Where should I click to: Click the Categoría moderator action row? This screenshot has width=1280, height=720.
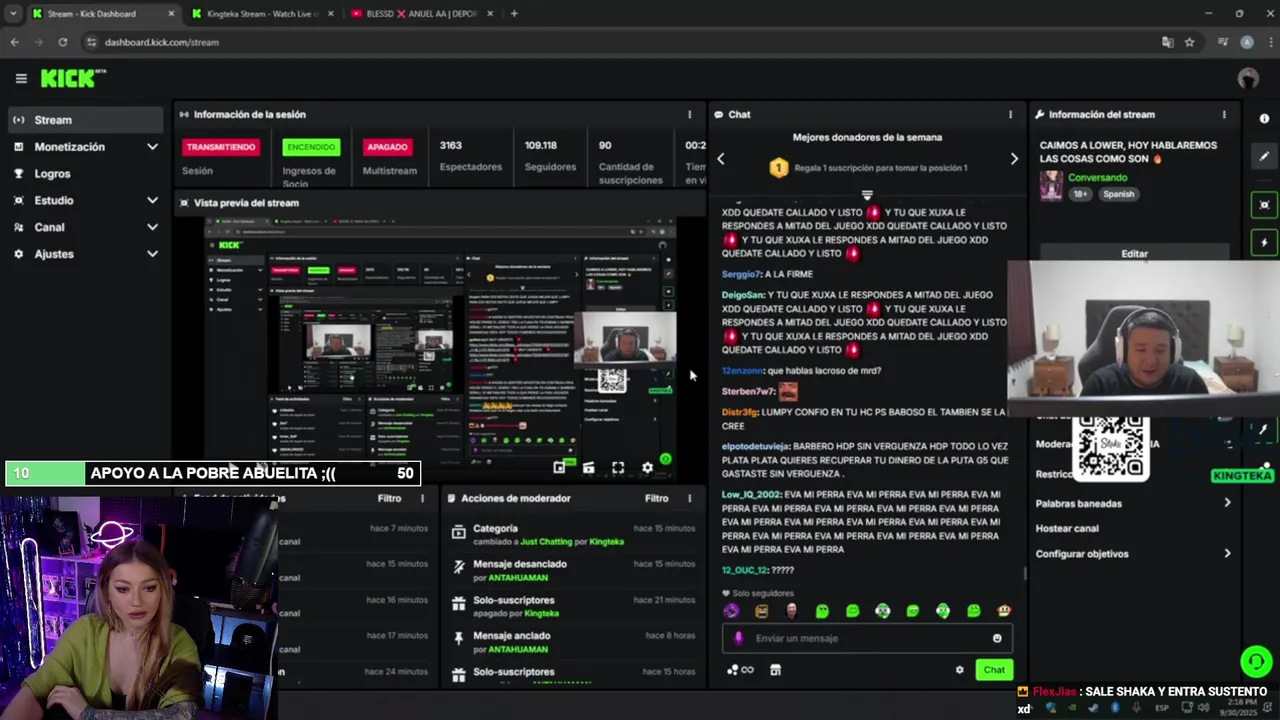pyautogui.click(x=572, y=534)
